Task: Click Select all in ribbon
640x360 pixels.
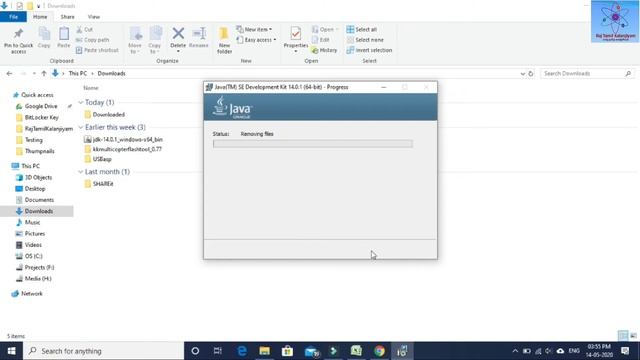Action: [362, 29]
